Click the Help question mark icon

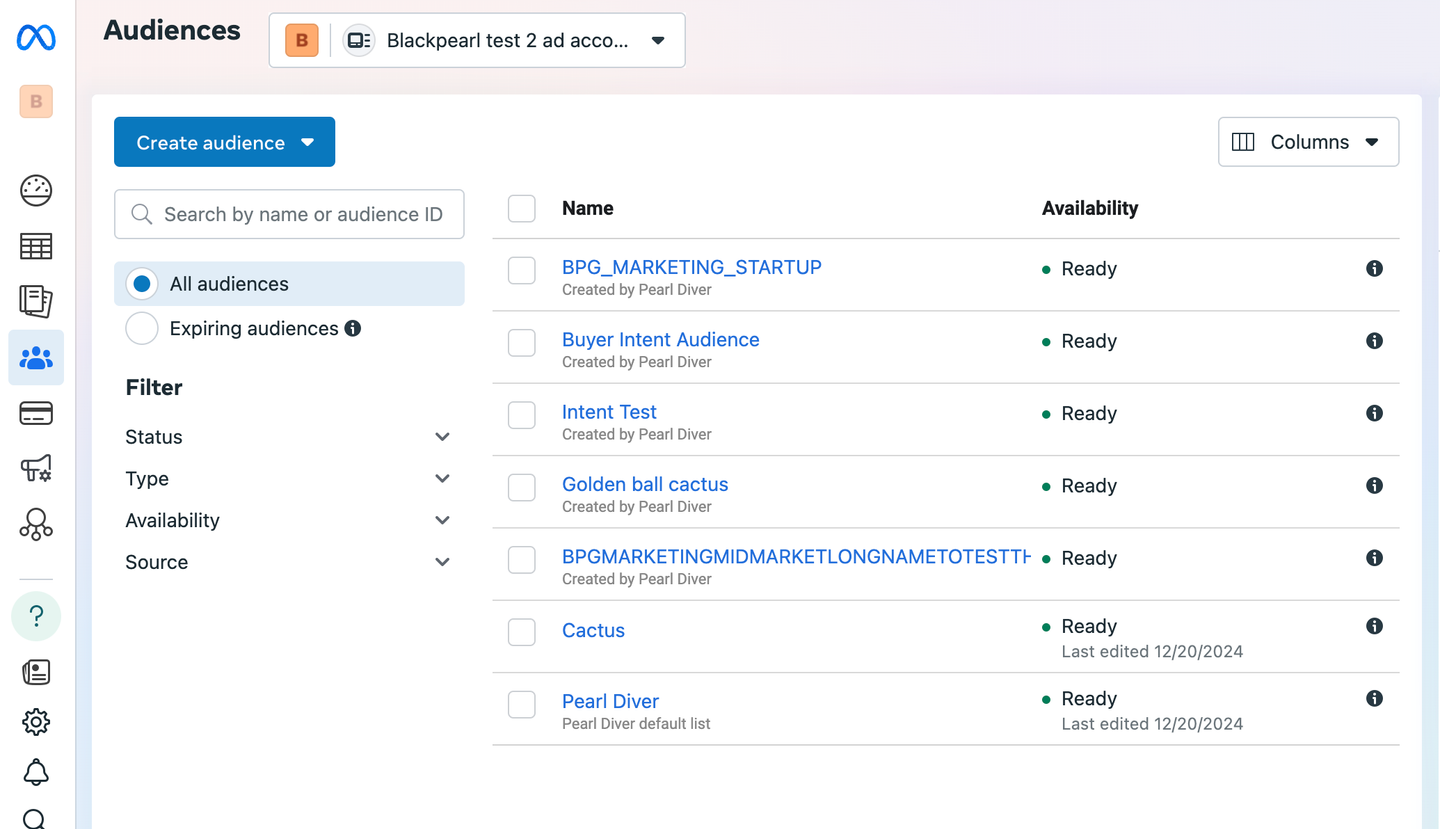pyautogui.click(x=36, y=617)
